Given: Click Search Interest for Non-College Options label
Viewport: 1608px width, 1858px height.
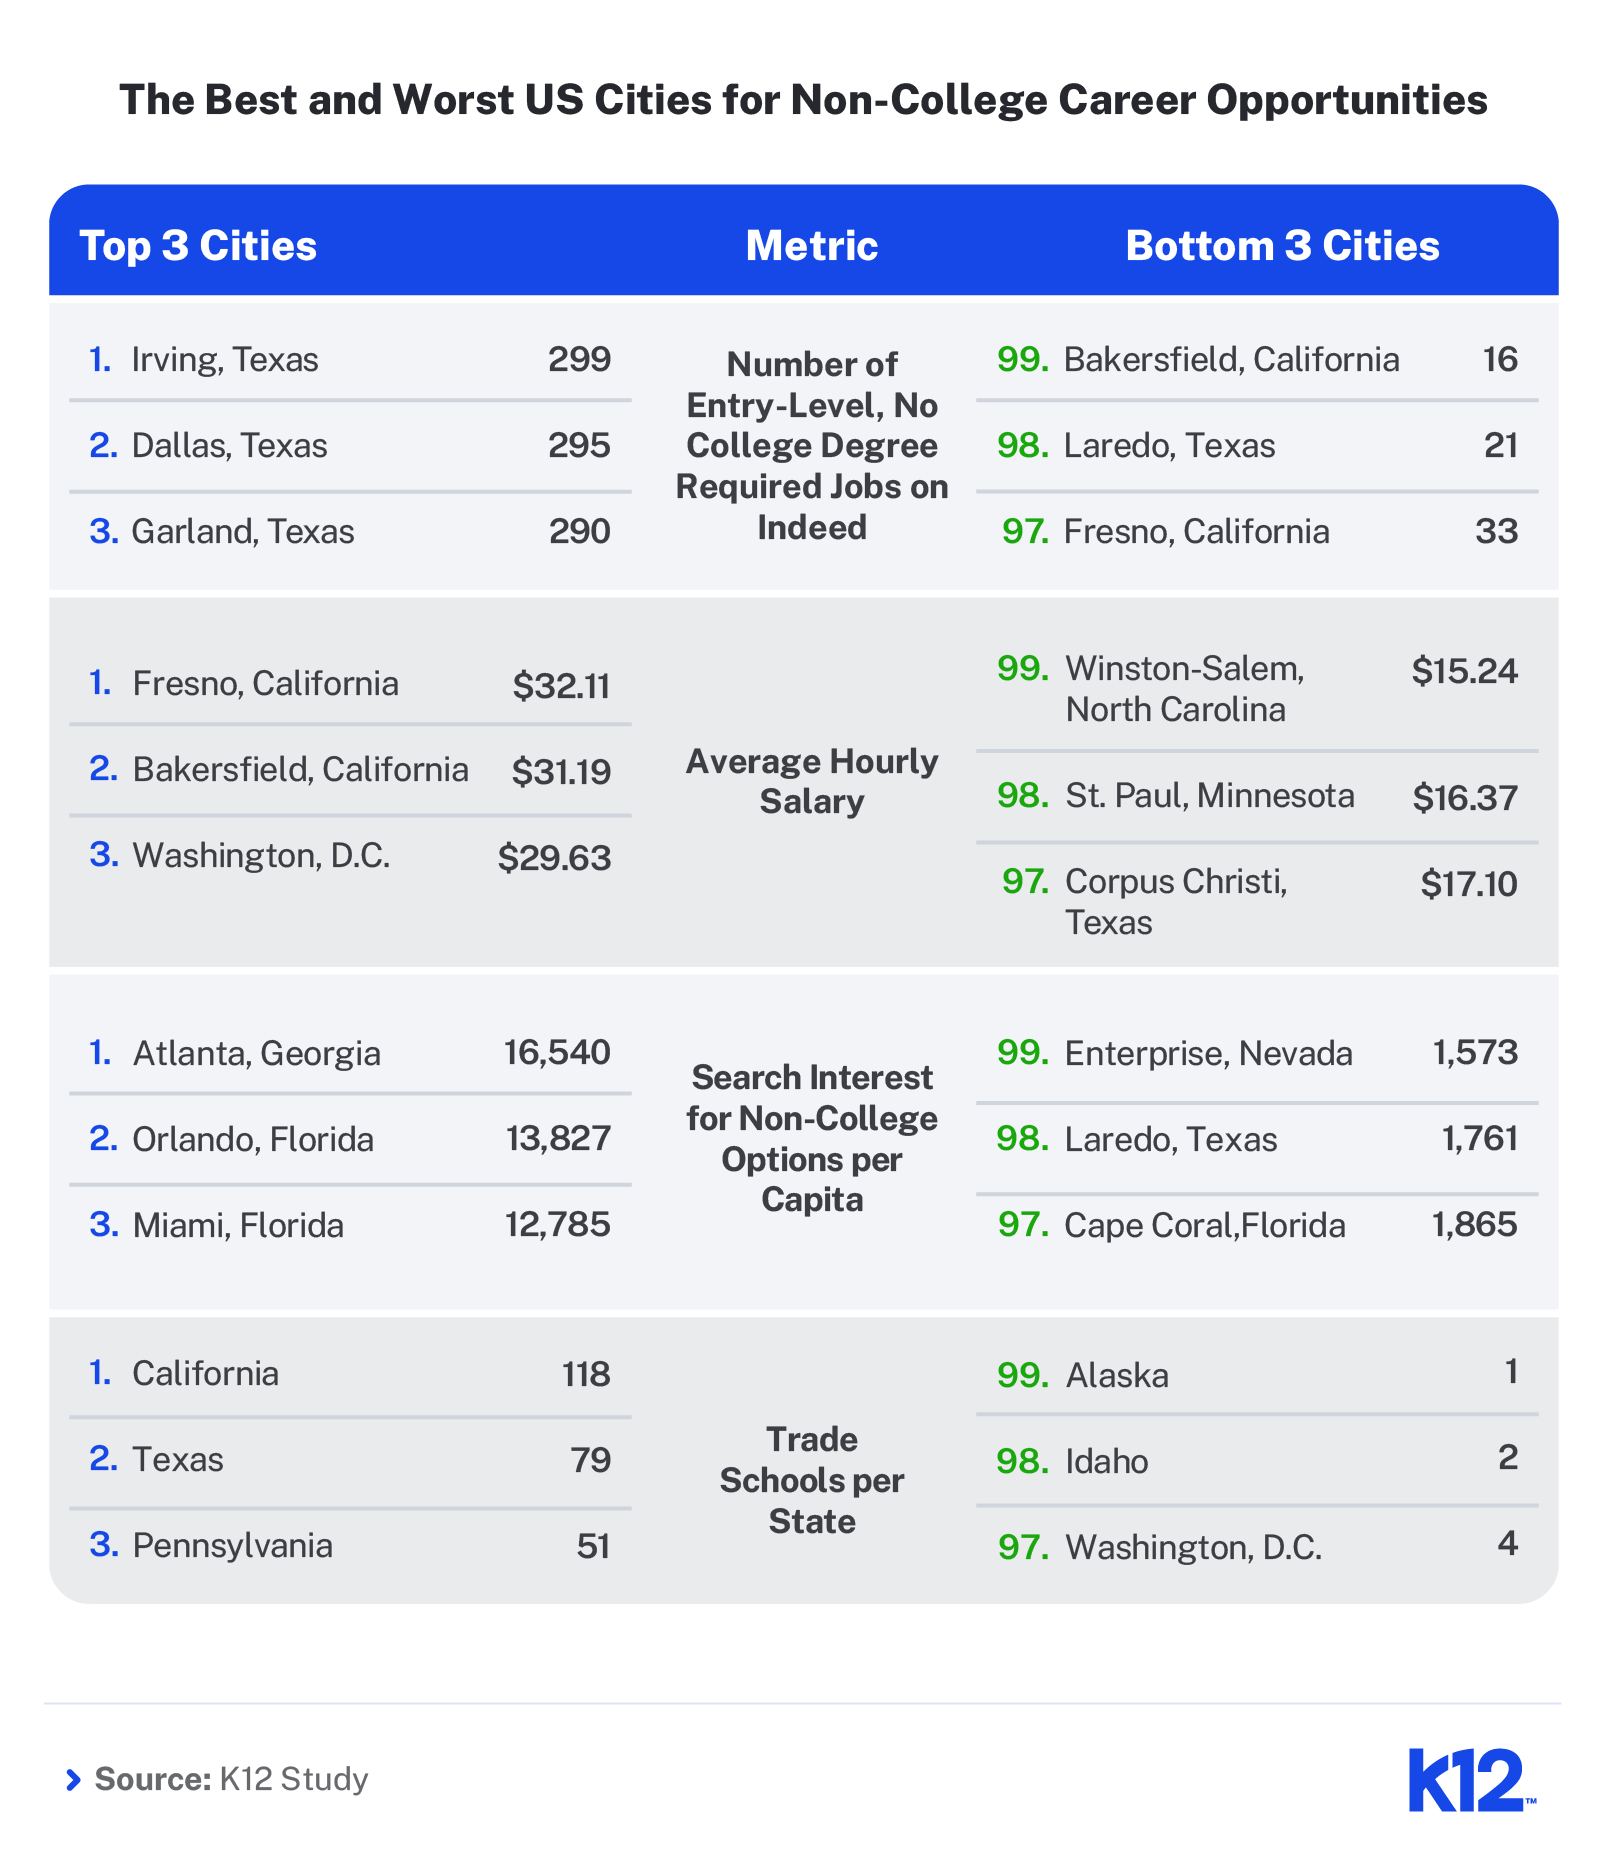Looking at the screenshot, I should (x=812, y=1138).
